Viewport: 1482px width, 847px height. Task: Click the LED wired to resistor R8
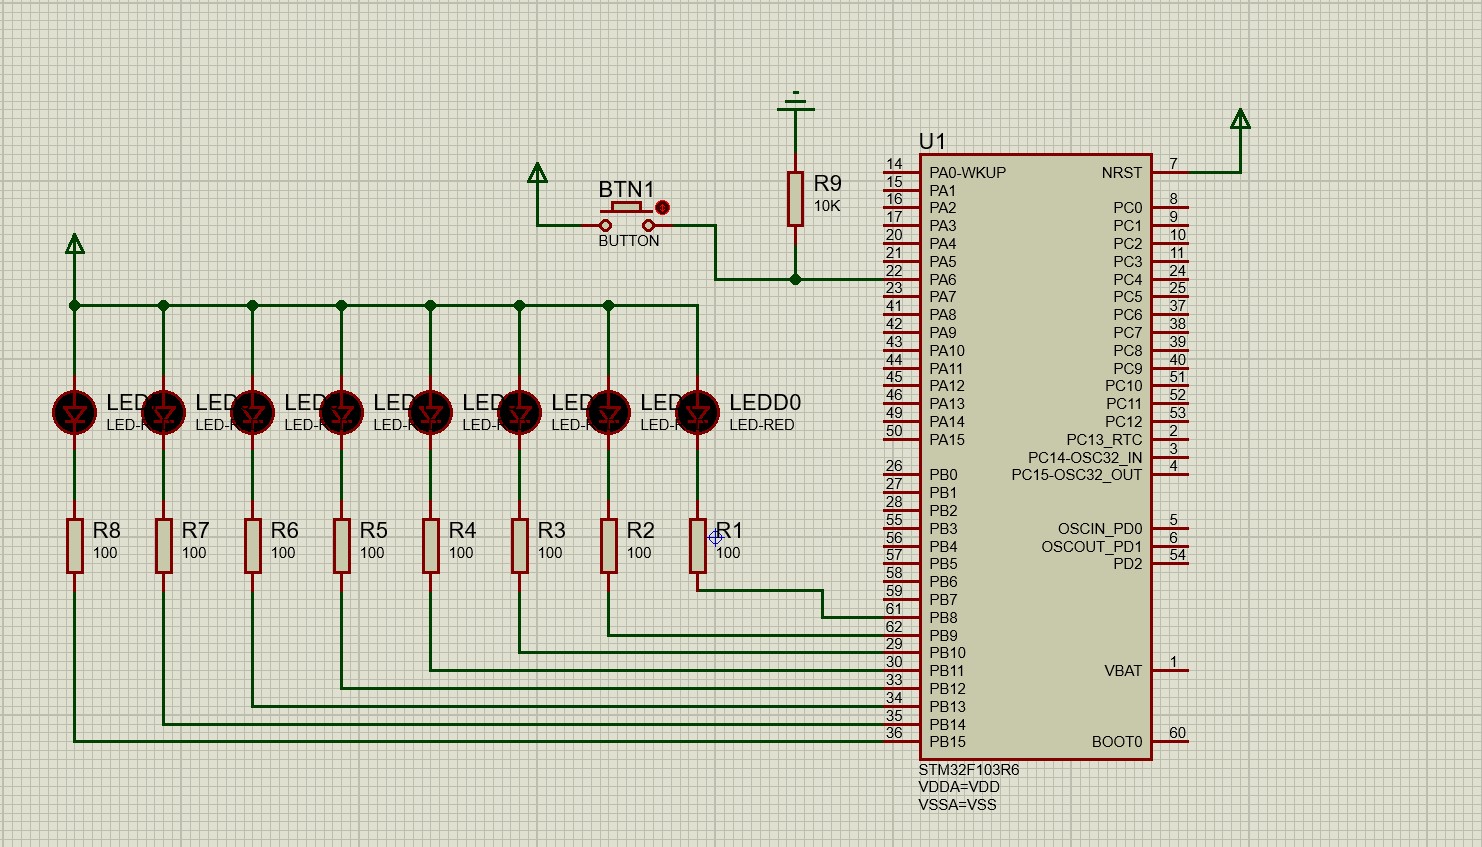click(x=74, y=412)
